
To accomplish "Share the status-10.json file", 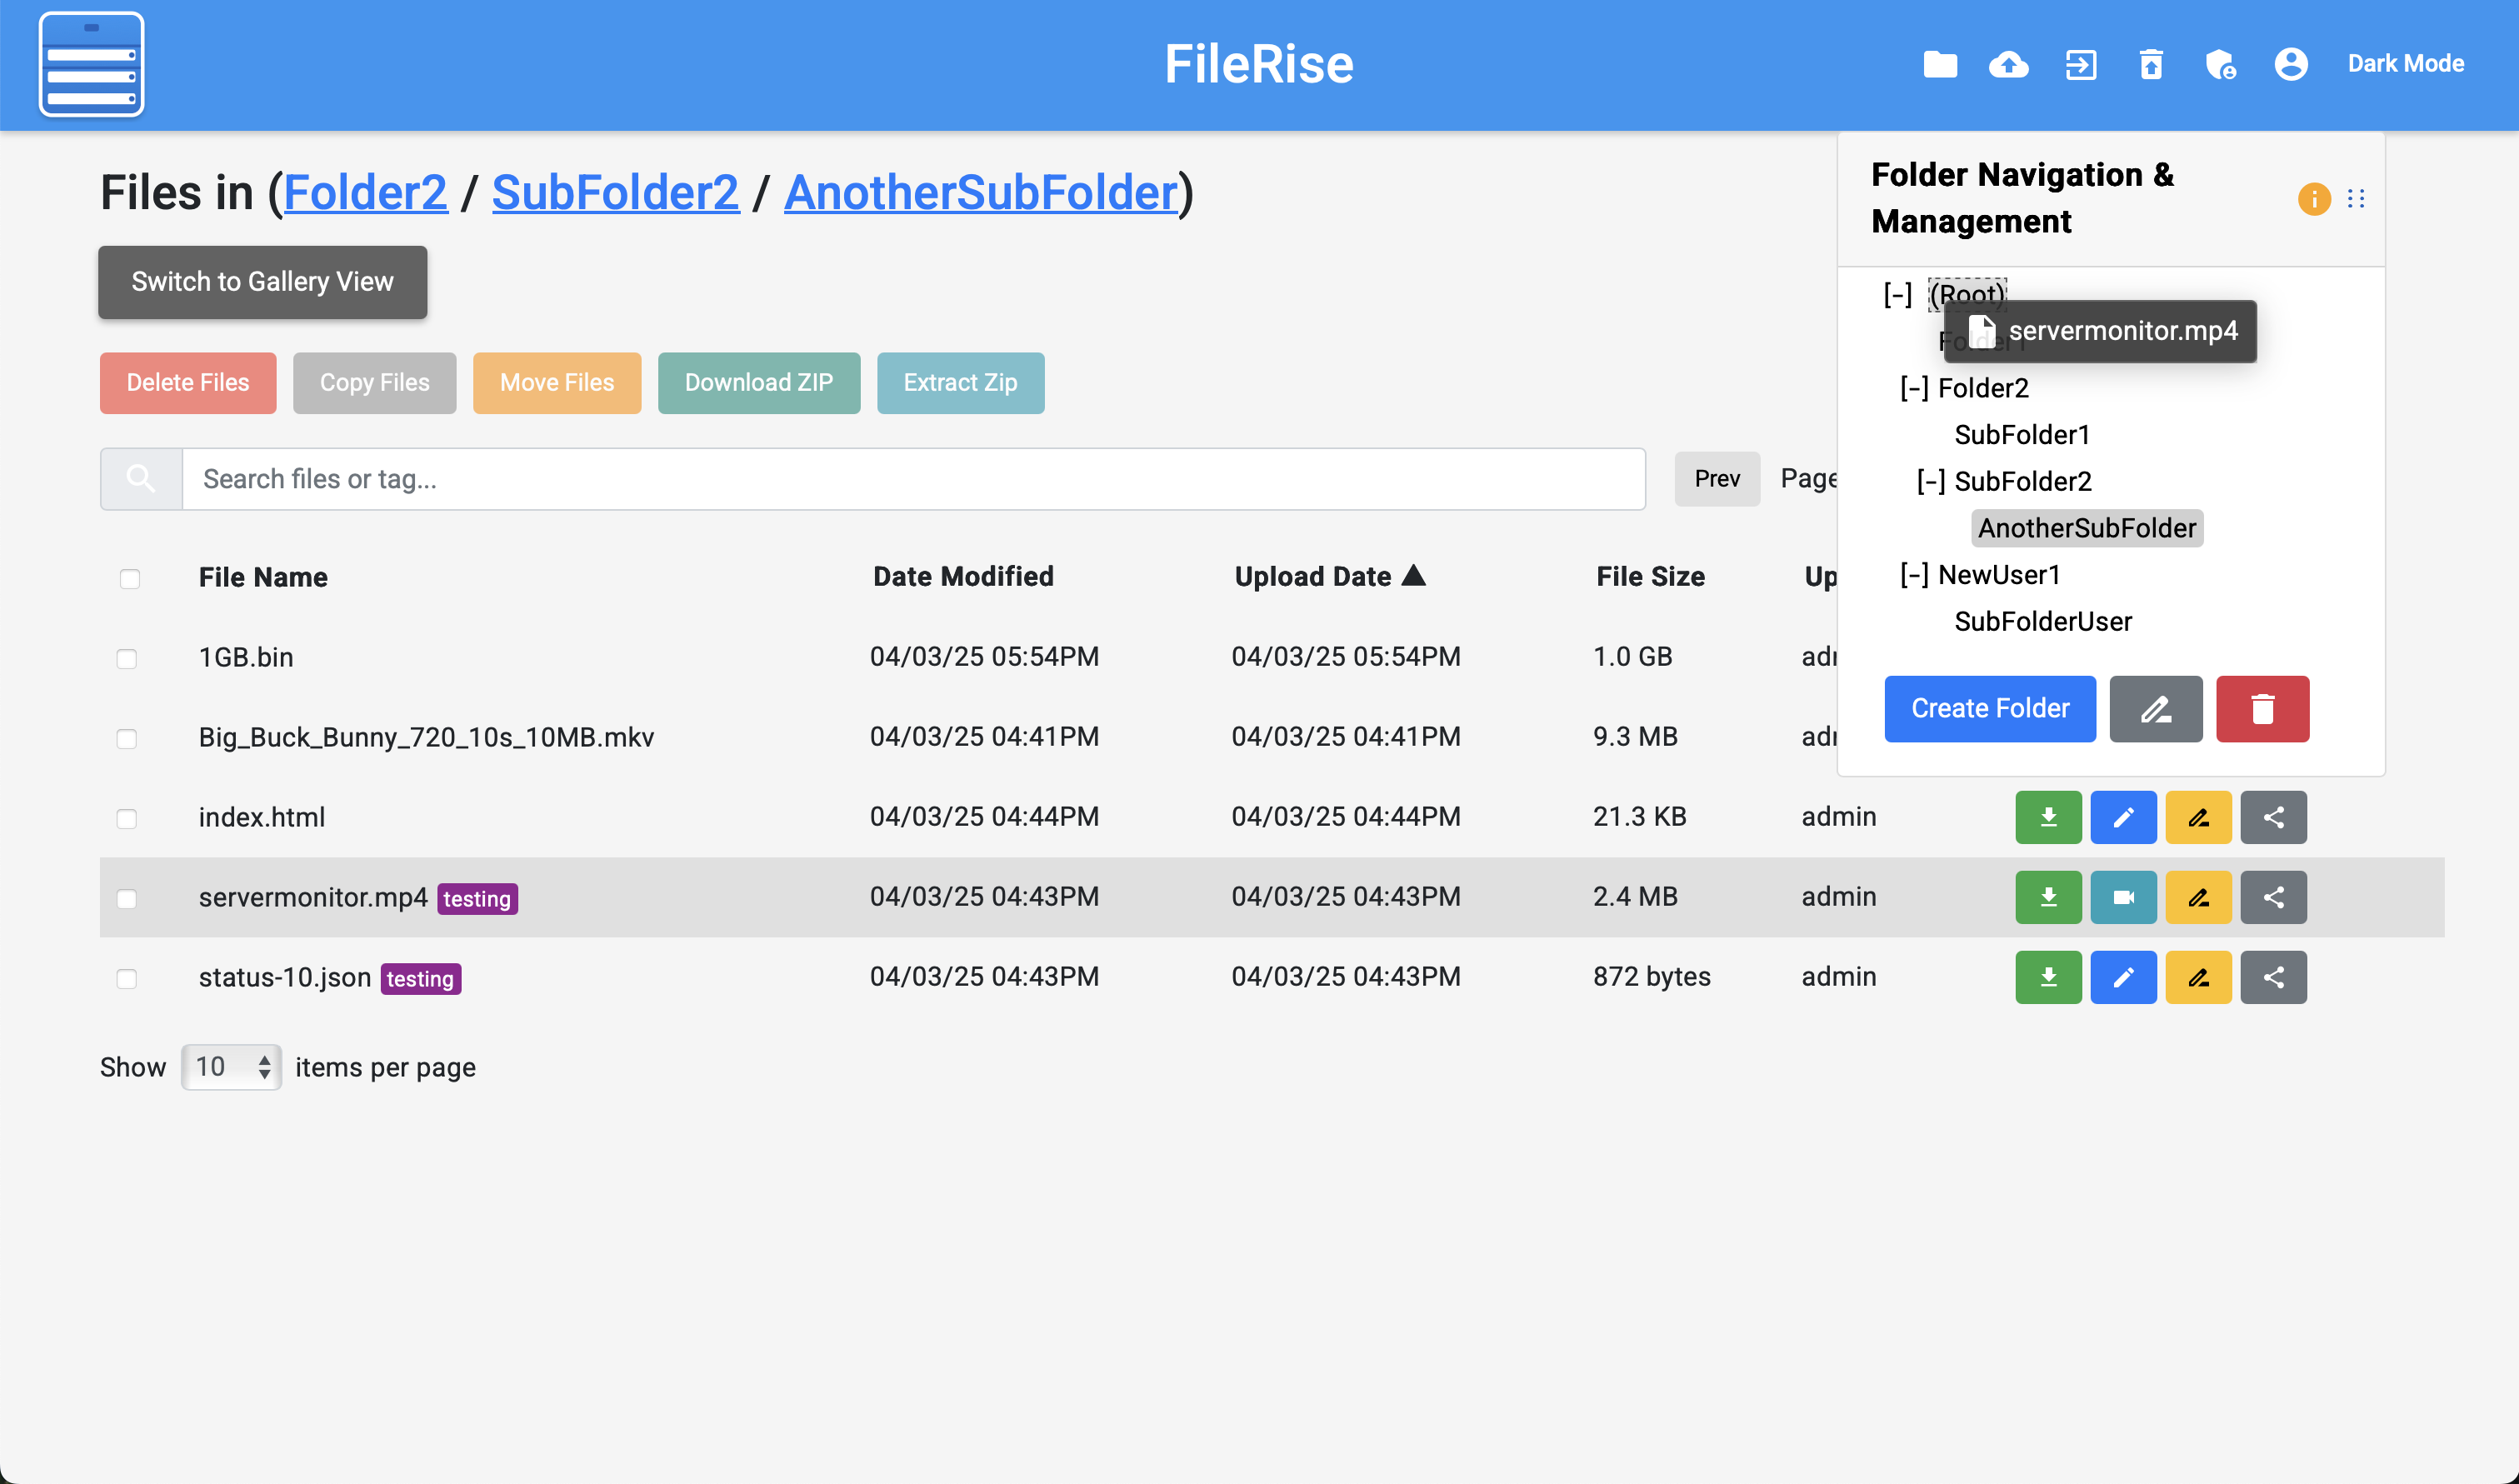I will (2273, 977).
